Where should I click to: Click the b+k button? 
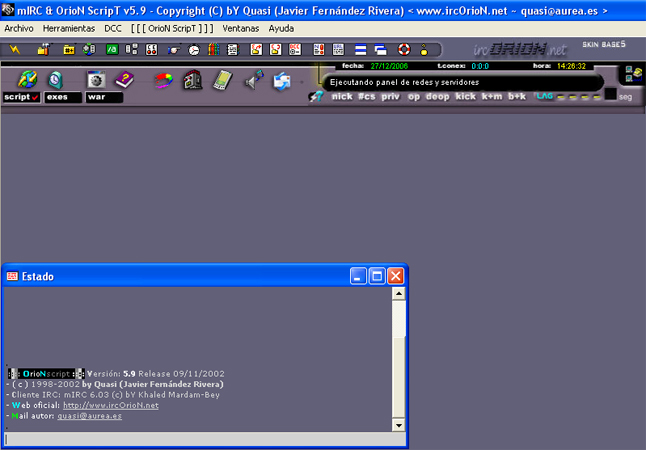pyautogui.click(x=517, y=96)
